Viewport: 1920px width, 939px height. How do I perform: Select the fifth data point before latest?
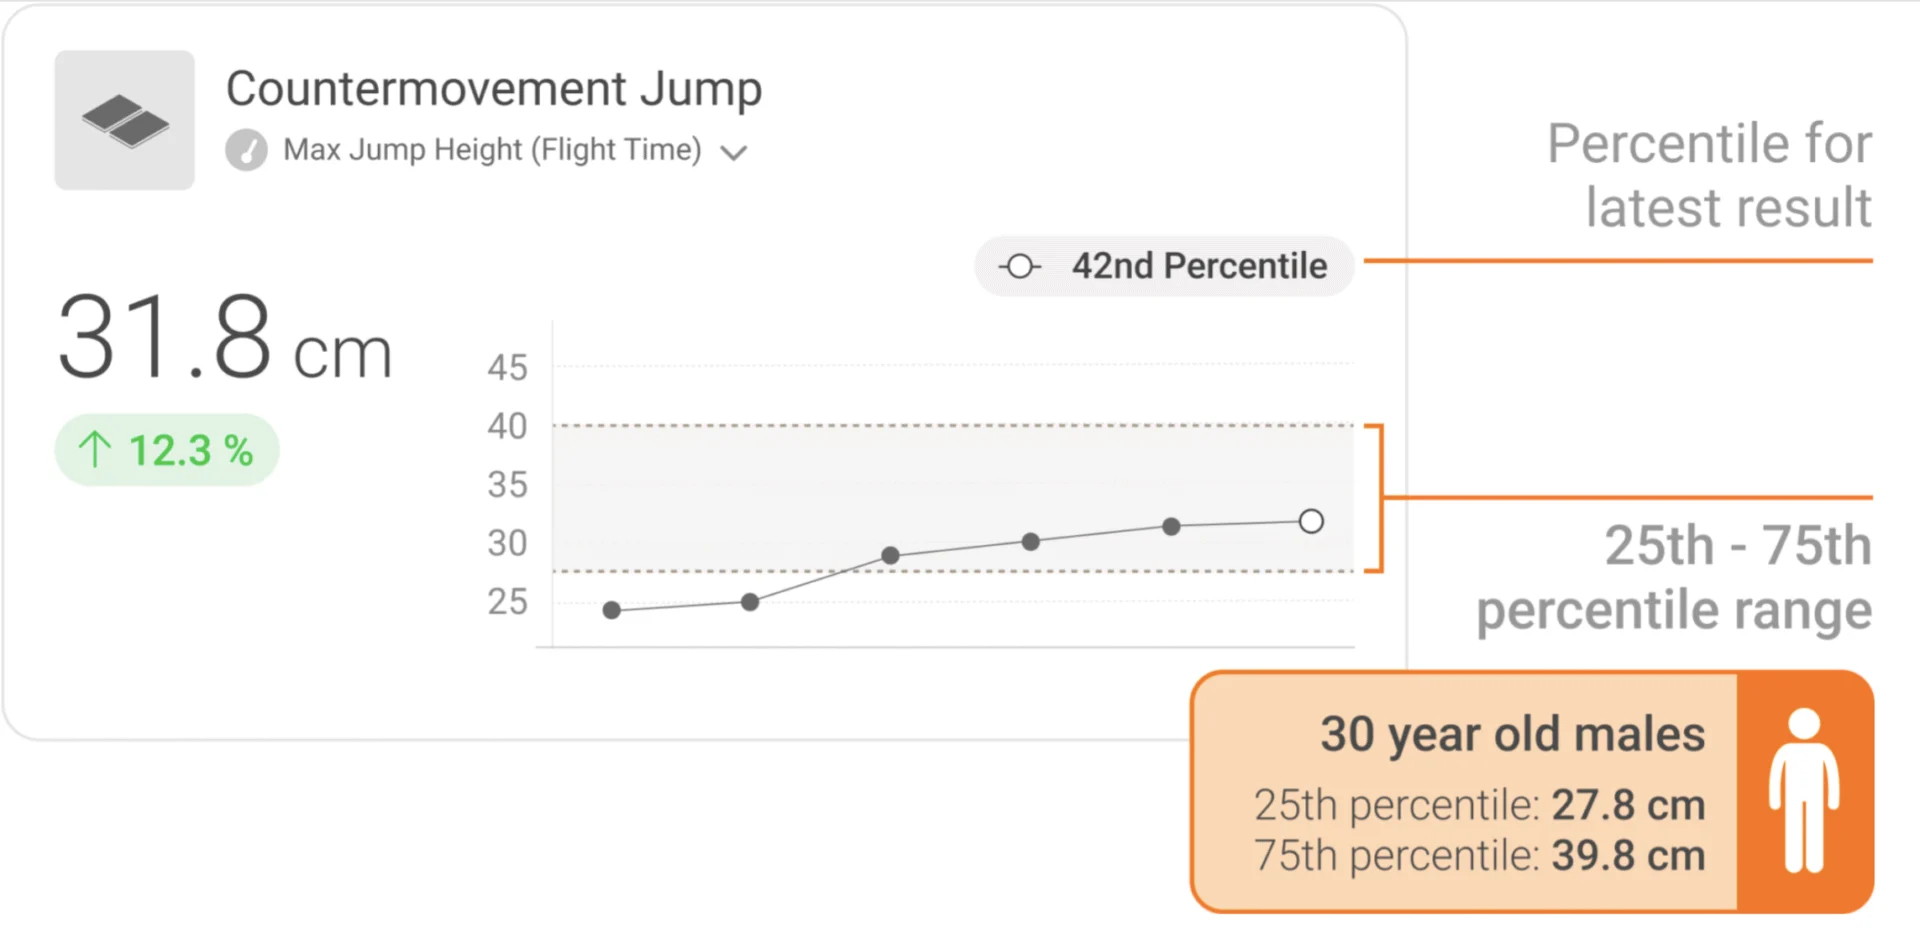(x=1171, y=526)
